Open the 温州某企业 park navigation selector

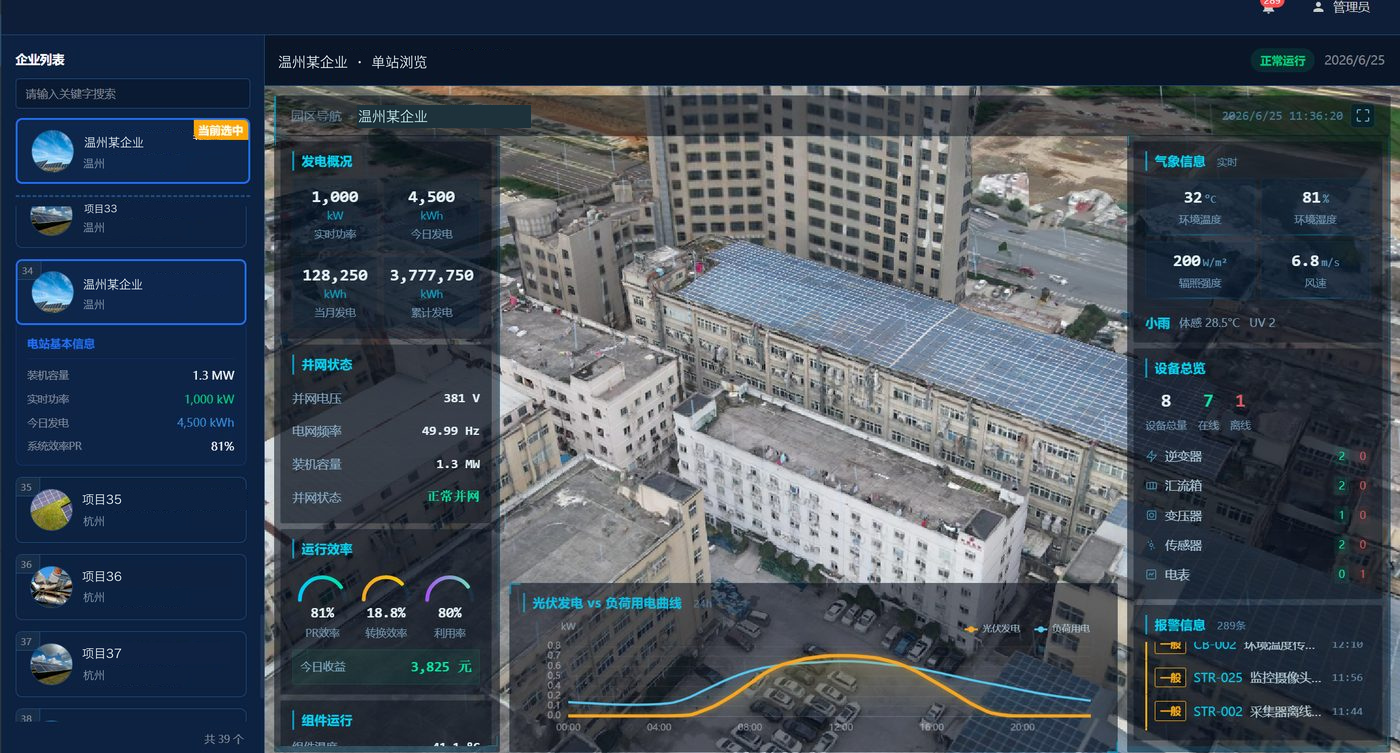pos(442,116)
